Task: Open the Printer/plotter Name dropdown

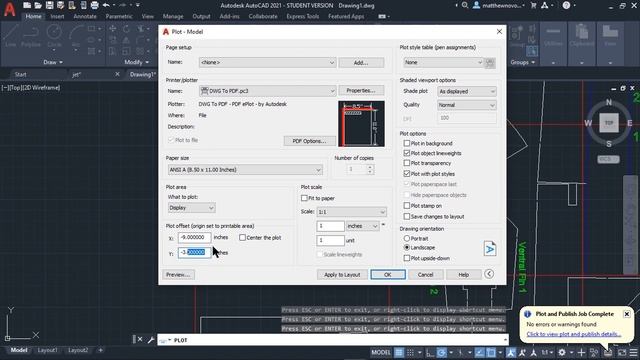Action: [x=267, y=91]
